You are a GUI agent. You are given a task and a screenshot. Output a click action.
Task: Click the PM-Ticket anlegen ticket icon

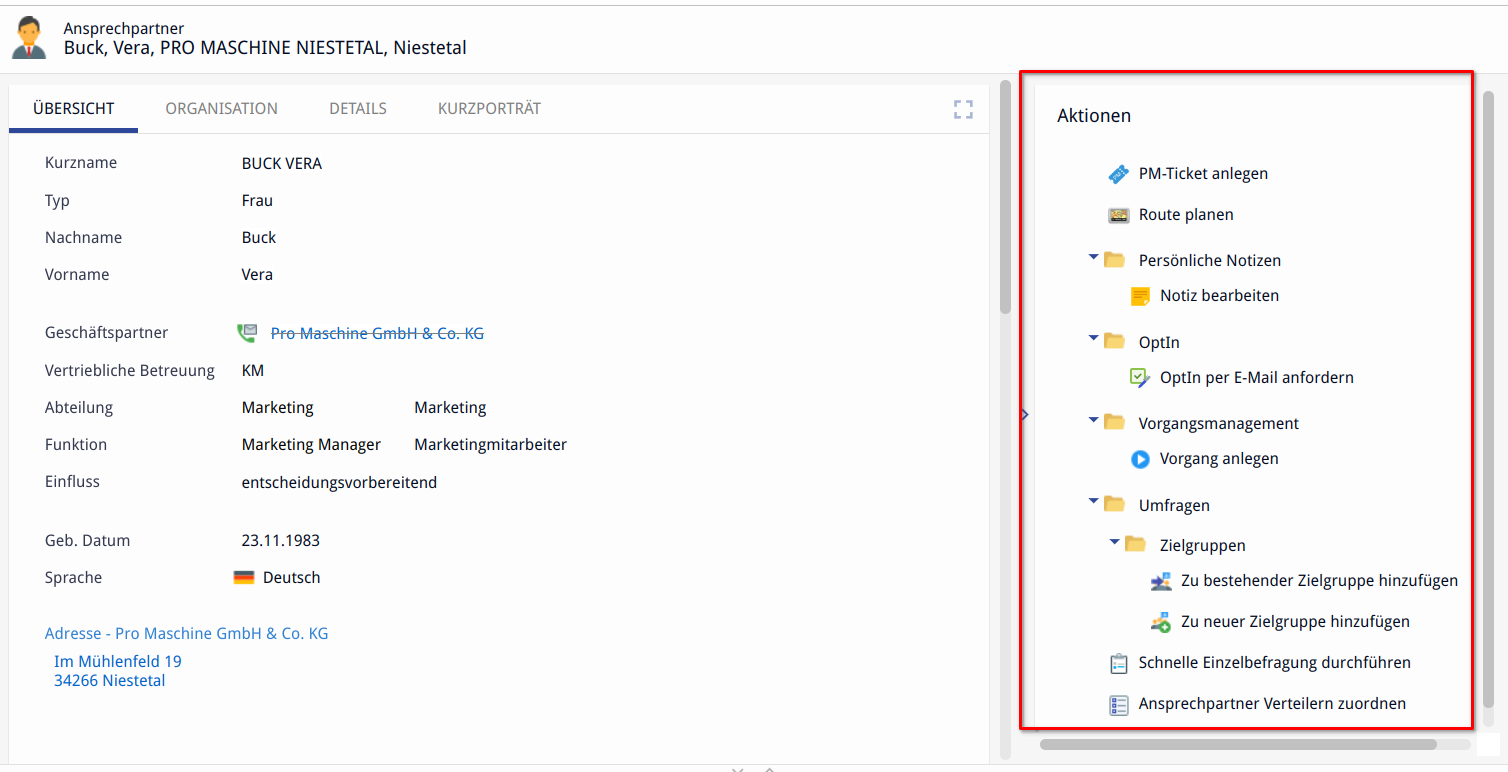click(x=1118, y=174)
